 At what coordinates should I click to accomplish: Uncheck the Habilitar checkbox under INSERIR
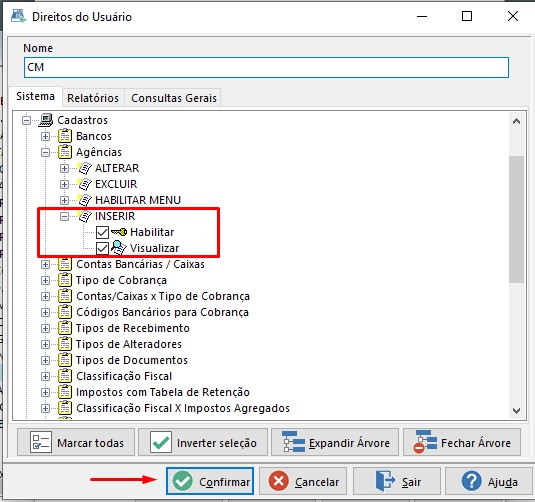click(x=102, y=232)
